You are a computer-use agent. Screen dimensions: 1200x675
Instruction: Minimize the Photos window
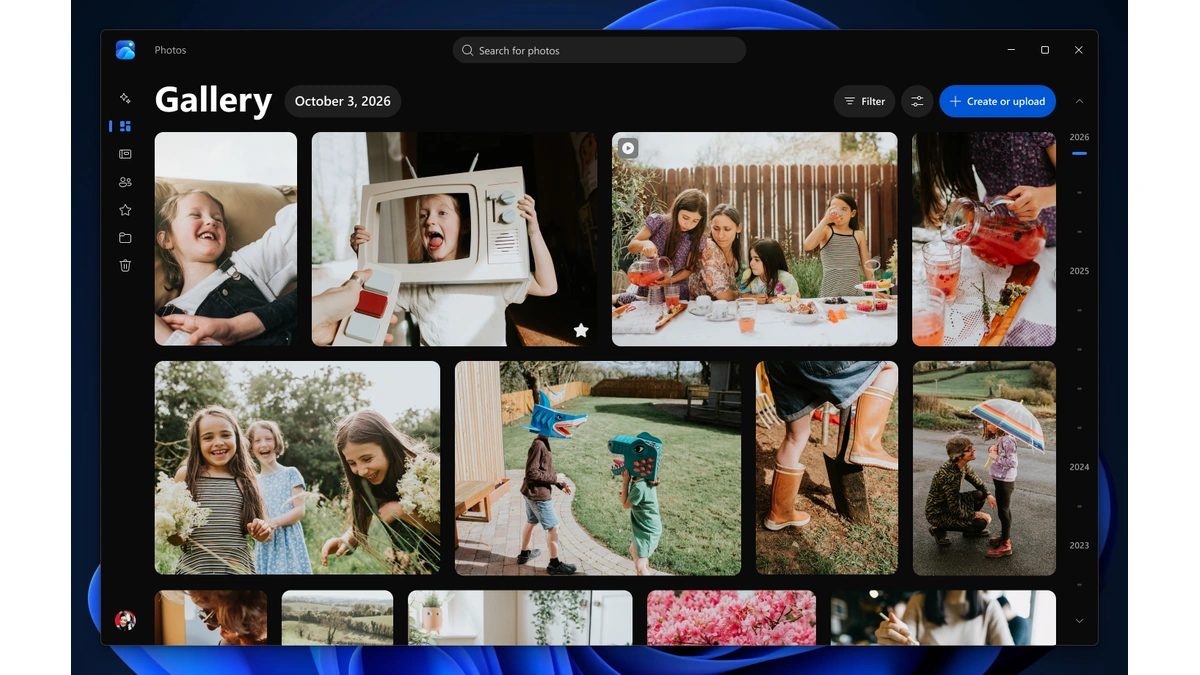click(x=1012, y=50)
